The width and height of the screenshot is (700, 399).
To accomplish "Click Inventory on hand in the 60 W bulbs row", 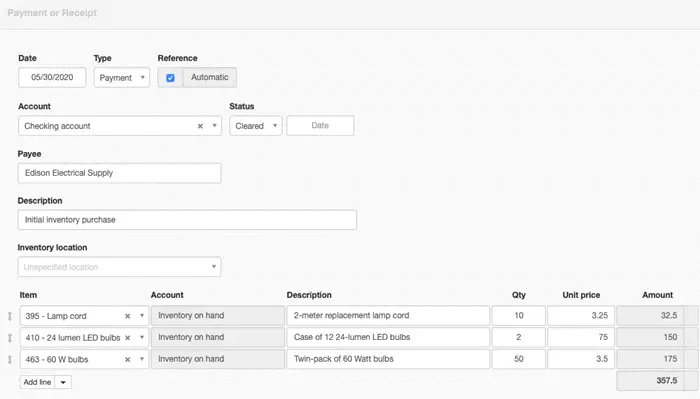I will [218, 359].
